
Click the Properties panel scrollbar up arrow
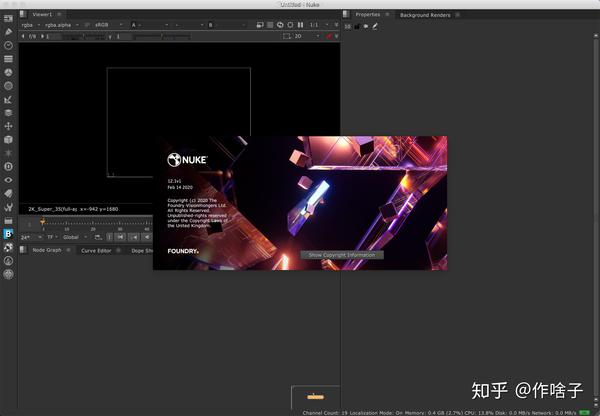tap(596, 35)
